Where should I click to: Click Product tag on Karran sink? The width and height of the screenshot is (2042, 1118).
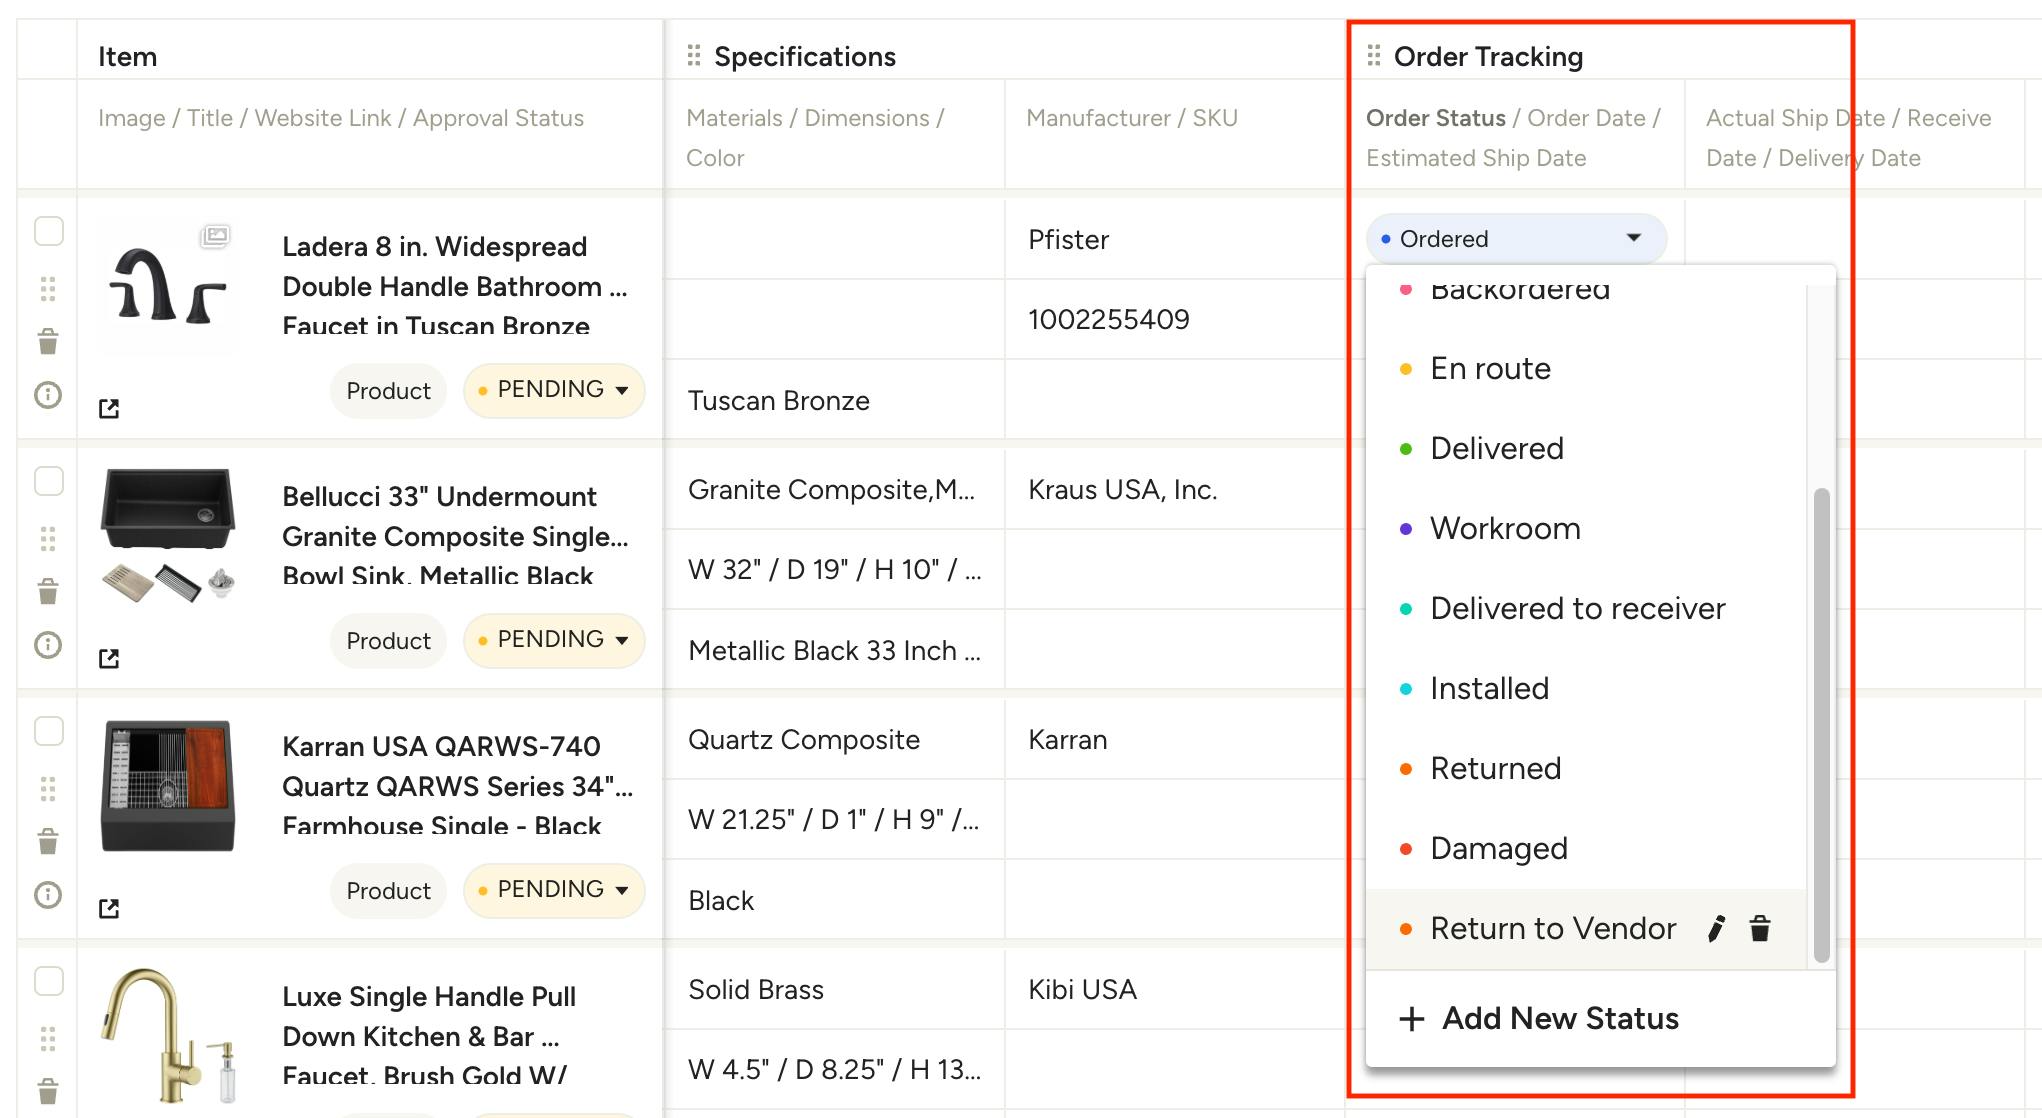point(388,891)
